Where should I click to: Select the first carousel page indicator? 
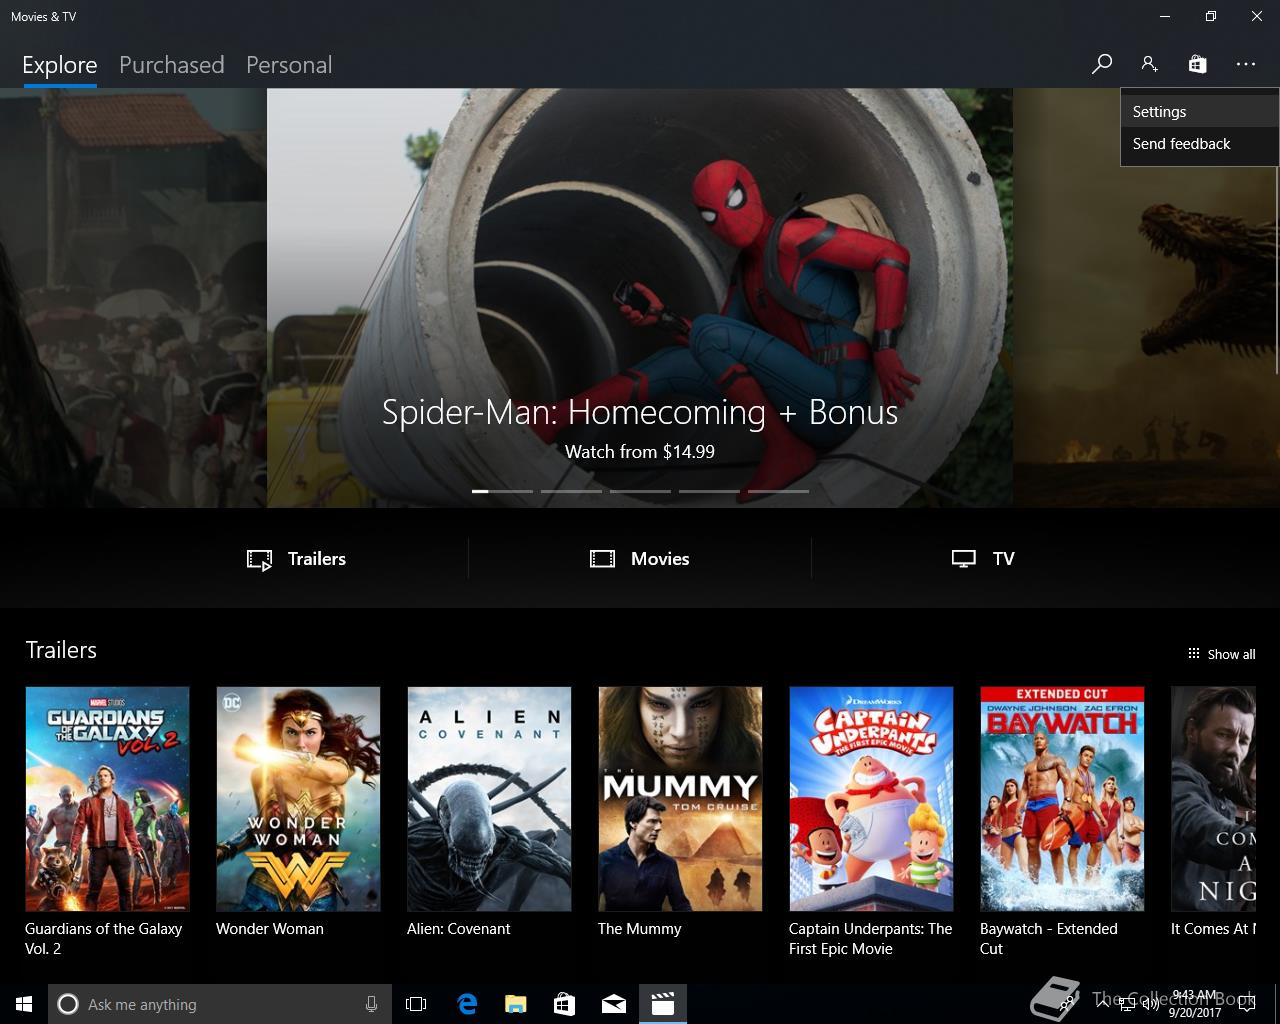(502, 491)
